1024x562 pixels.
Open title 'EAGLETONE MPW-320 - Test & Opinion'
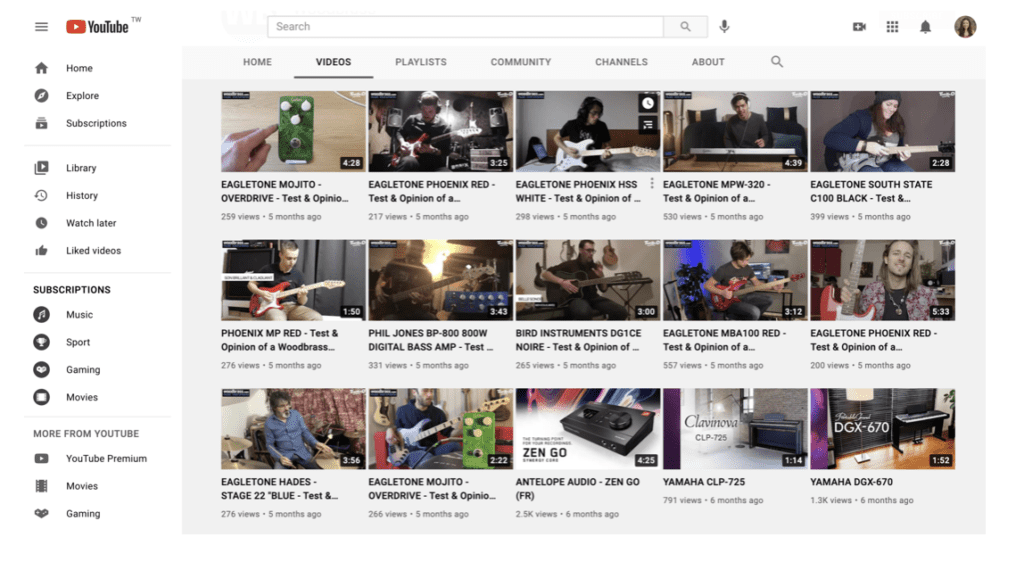(x=716, y=191)
